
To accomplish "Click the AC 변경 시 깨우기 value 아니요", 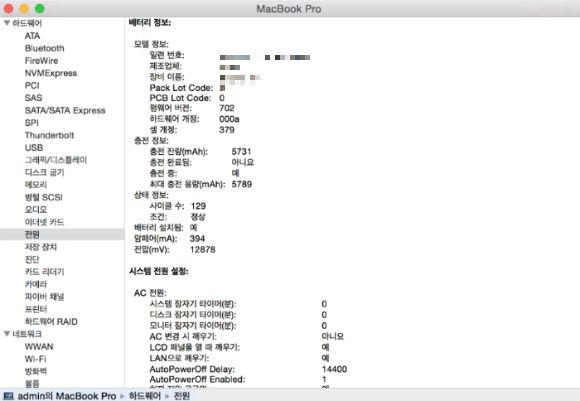I will [333, 337].
